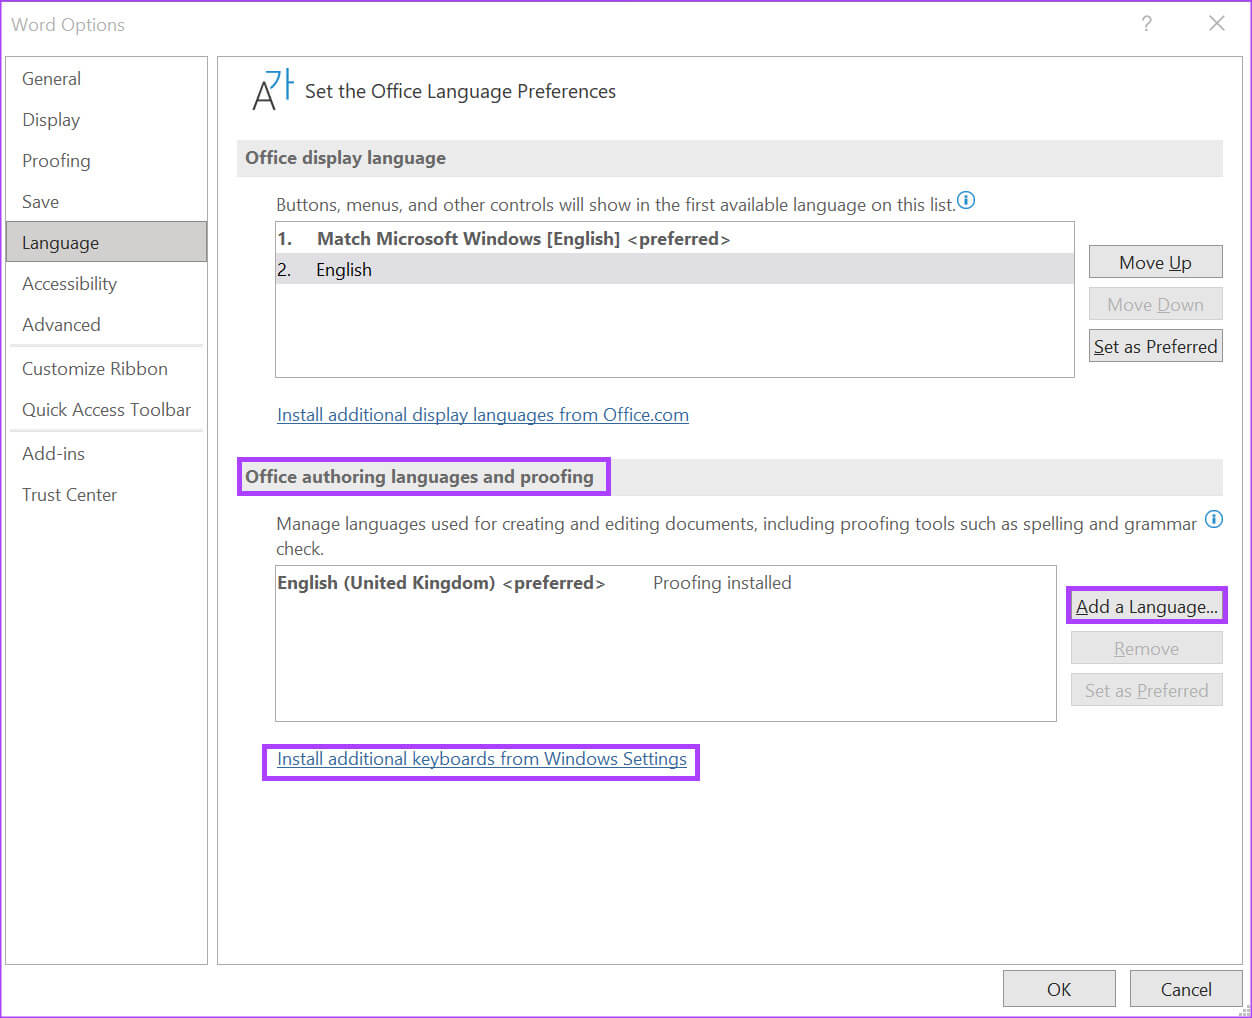Screen dimensions: 1252x1018
Task: Click the Move Down button
Action: pos(1155,304)
